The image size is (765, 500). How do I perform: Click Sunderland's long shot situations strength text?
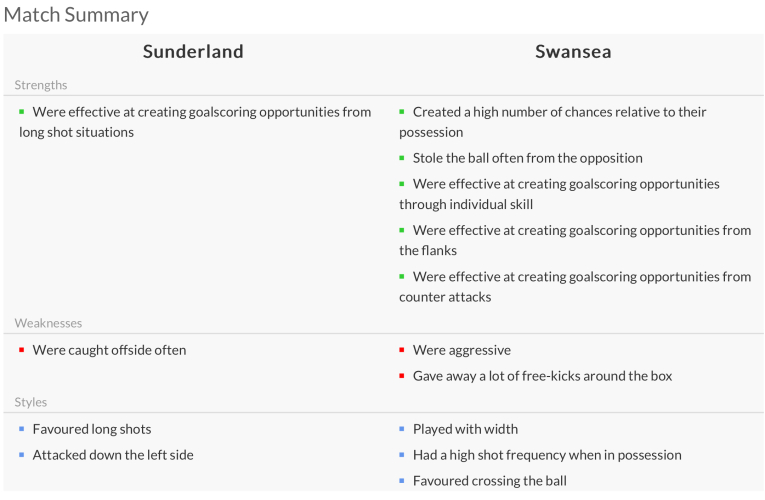click(195, 122)
